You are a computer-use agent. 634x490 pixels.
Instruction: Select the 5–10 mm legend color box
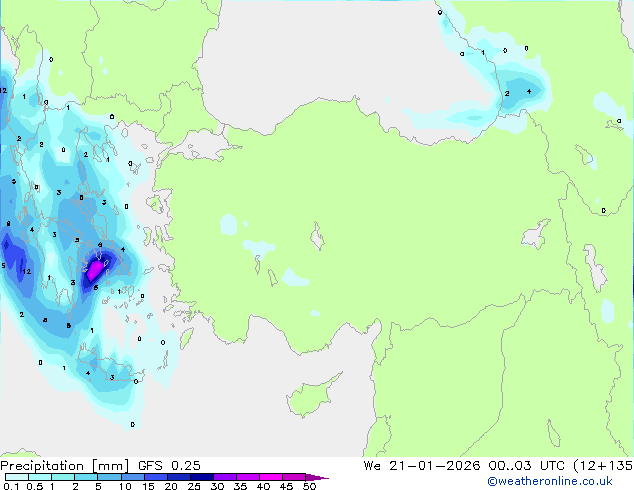pyautogui.click(x=109, y=477)
